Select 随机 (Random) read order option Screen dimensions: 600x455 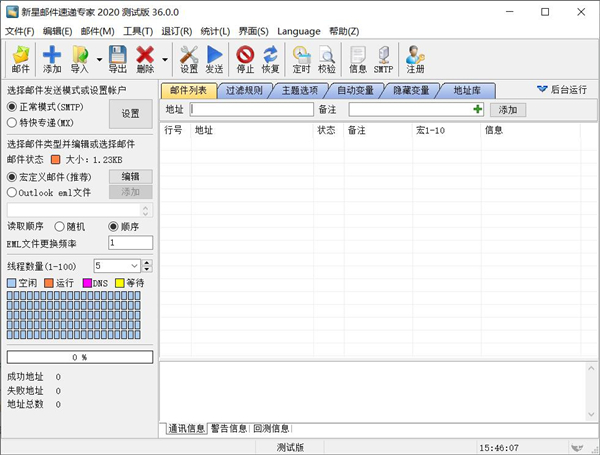click(x=60, y=226)
